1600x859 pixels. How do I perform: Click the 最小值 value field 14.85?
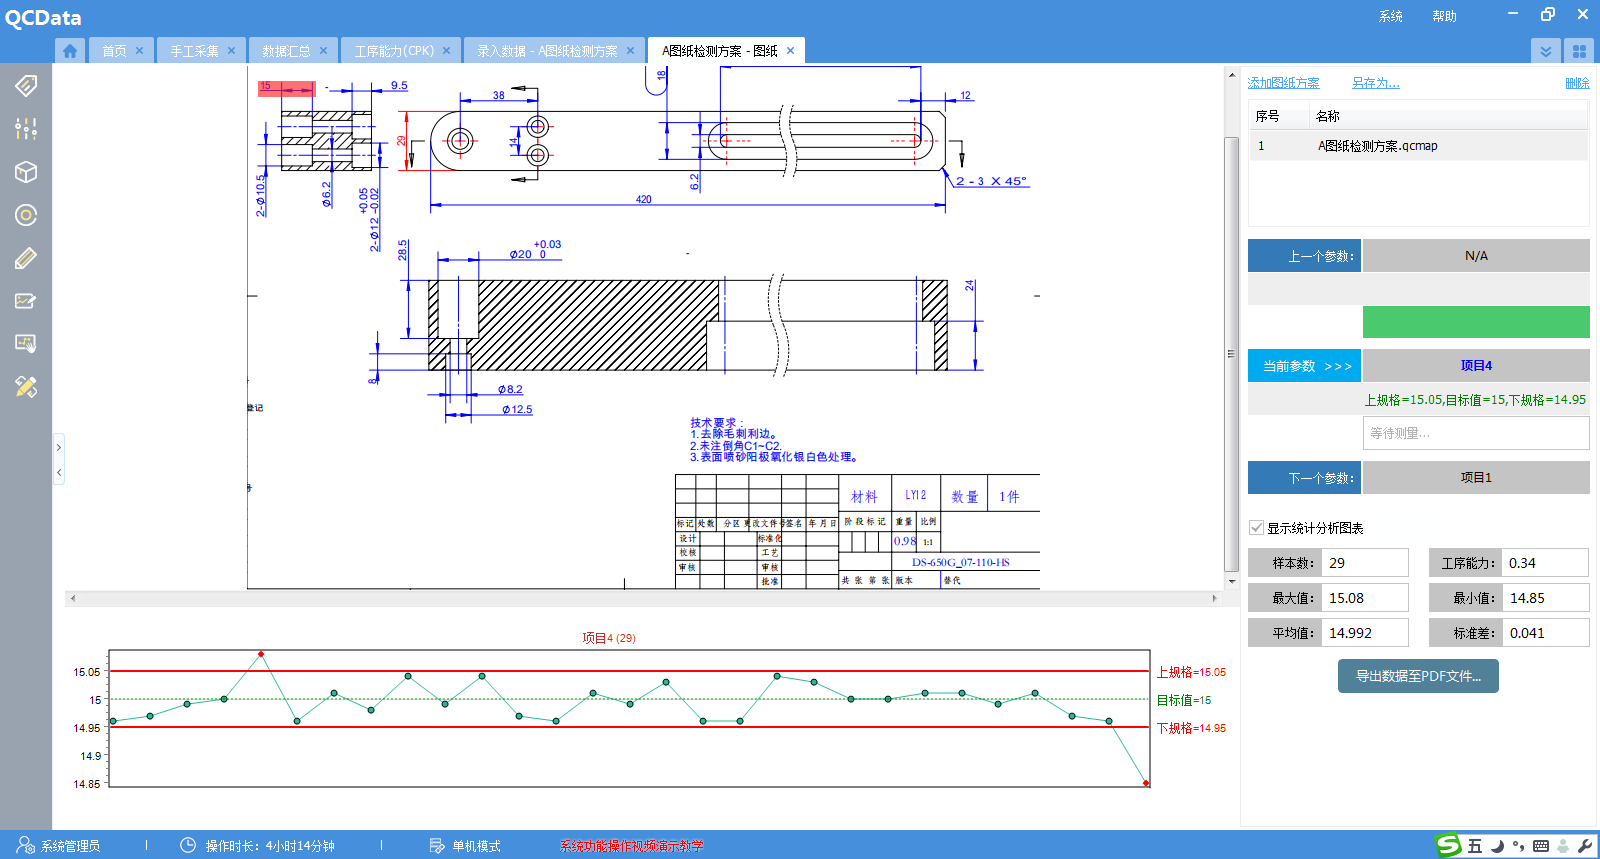pyautogui.click(x=1546, y=598)
